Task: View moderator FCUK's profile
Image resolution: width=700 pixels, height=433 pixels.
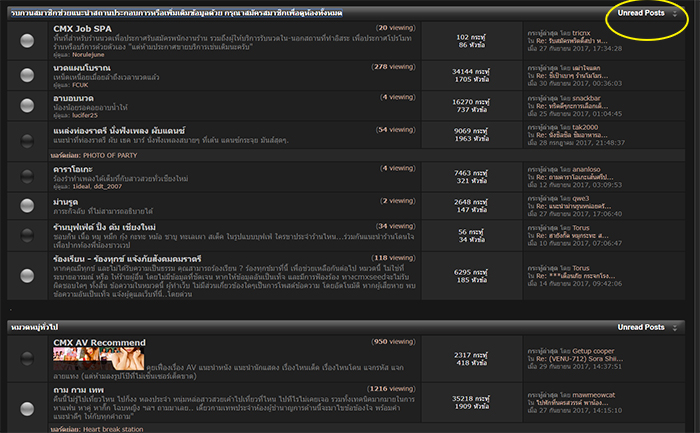Action: tap(80, 85)
